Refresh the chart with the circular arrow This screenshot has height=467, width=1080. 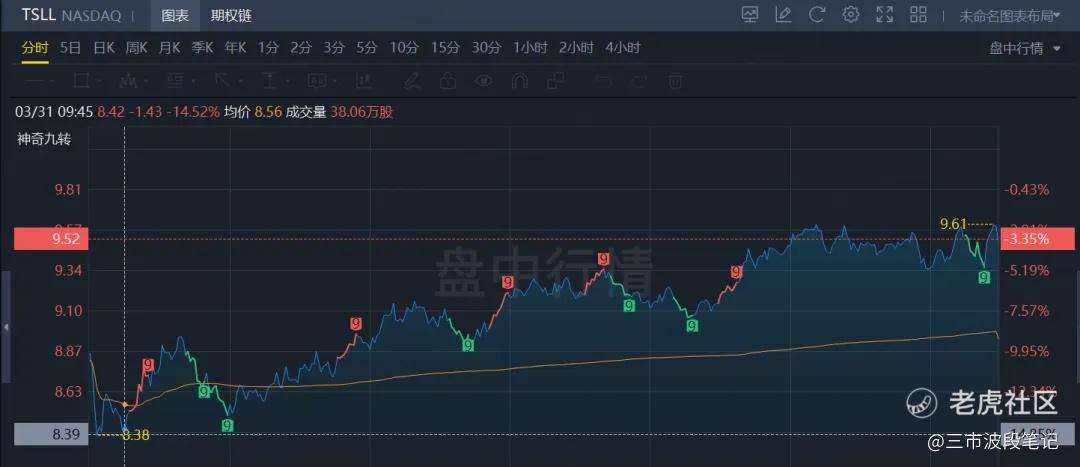click(x=817, y=14)
